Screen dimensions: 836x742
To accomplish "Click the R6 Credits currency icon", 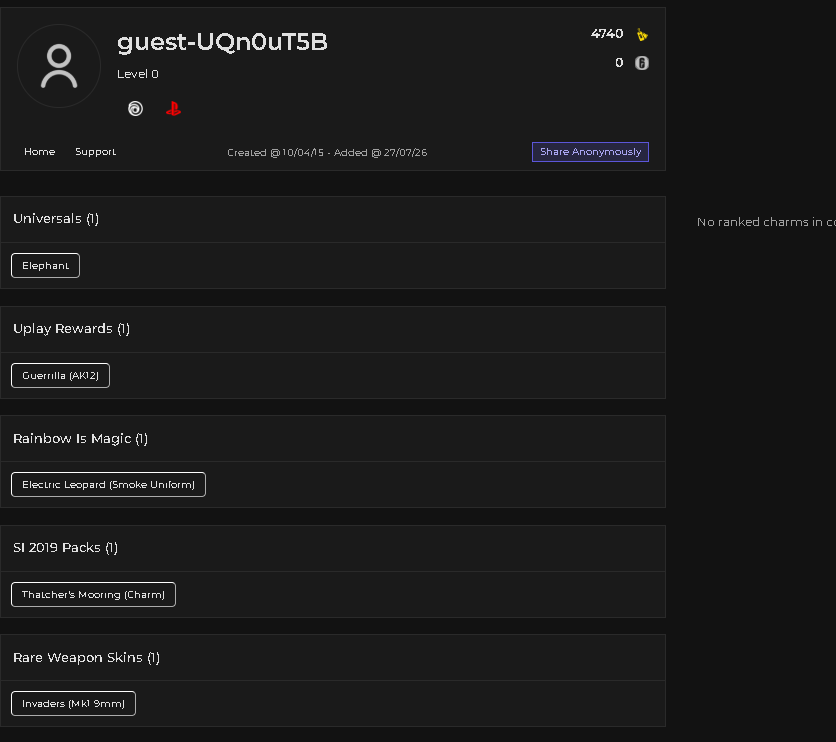I will [x=642, y=63].
